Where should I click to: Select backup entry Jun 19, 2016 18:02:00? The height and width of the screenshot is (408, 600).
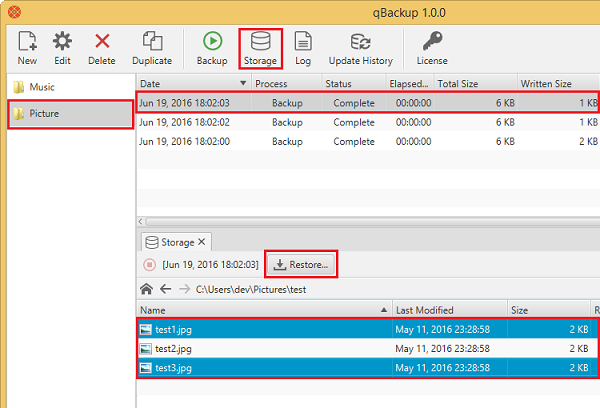pos(368,141)
